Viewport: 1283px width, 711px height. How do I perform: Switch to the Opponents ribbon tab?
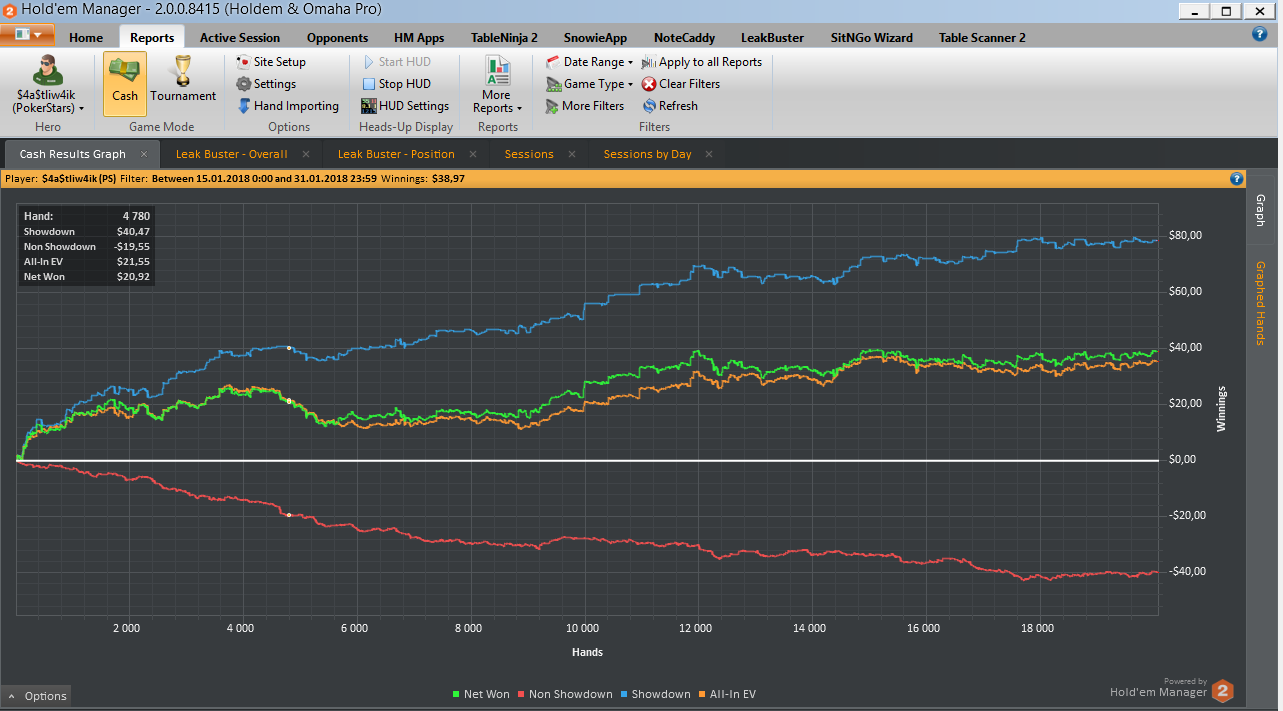tap(337, 38)
